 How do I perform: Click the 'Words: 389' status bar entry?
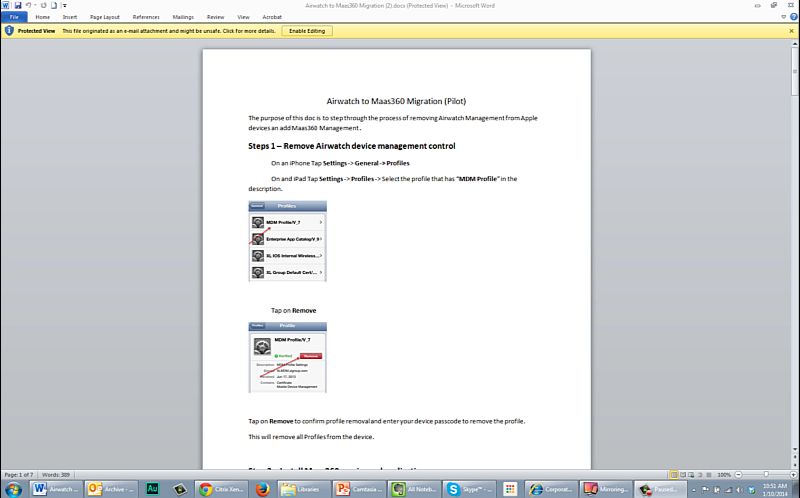56,475
